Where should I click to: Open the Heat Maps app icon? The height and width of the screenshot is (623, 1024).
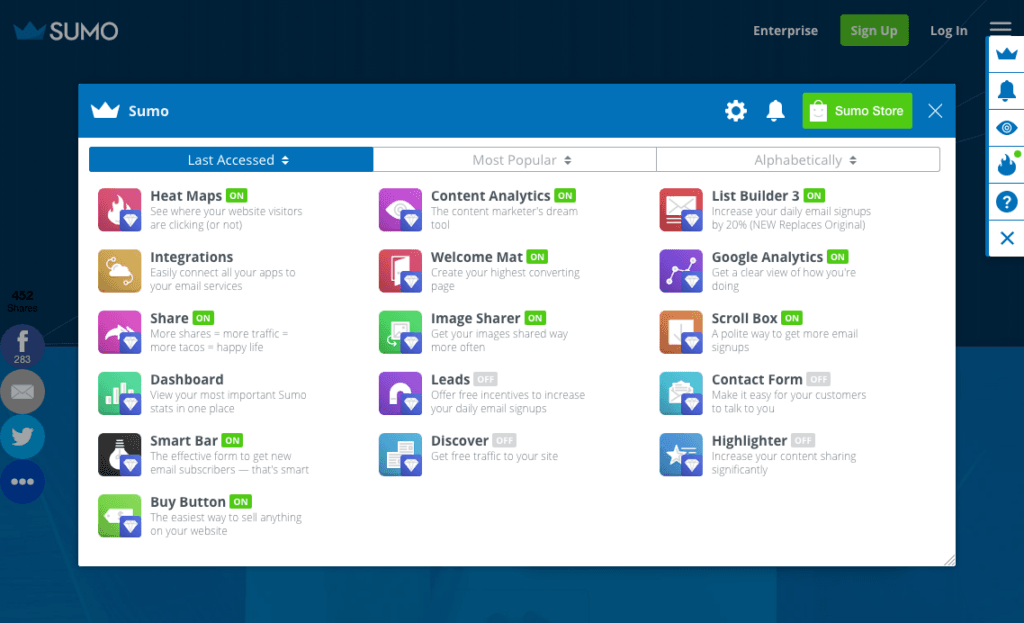coord(120,210)
